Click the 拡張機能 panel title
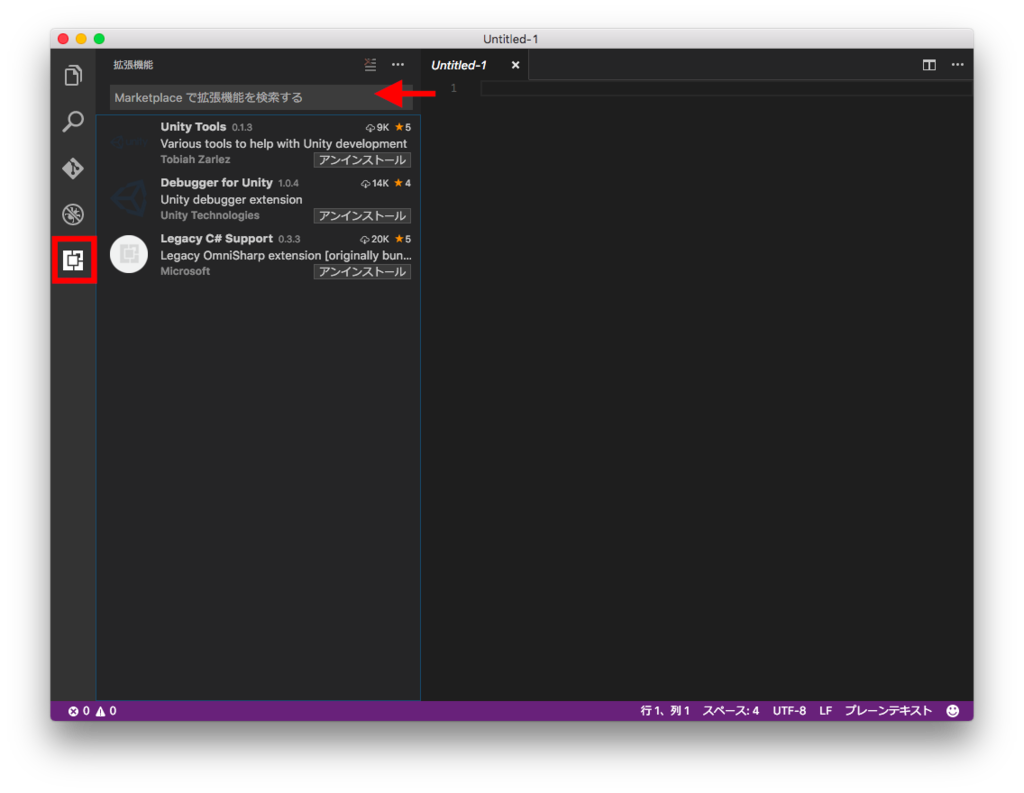Image resolution: width=1024 pixels, height=793 pixels. pyautogui.click(x=133, y=65)
